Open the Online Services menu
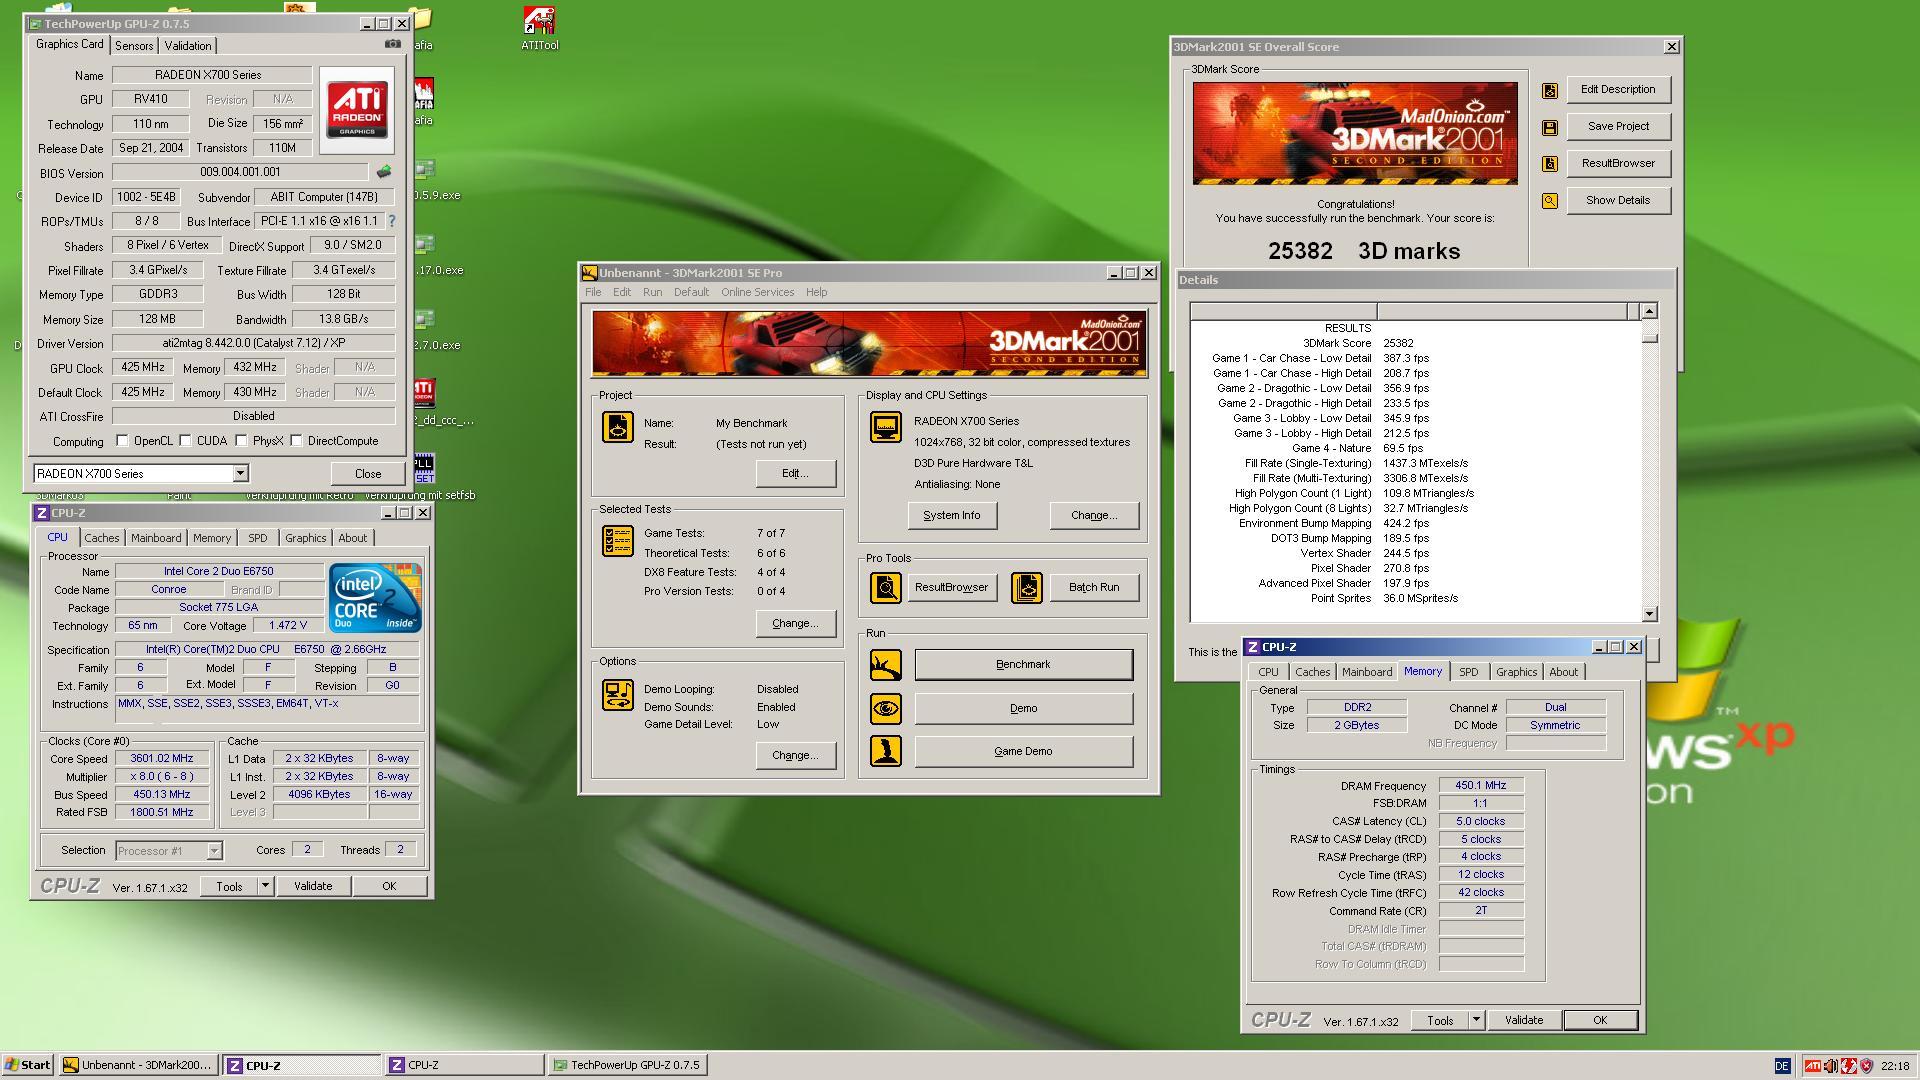Image resolution: width=1920 pixels, height=1080 pixels. point(757,292)
